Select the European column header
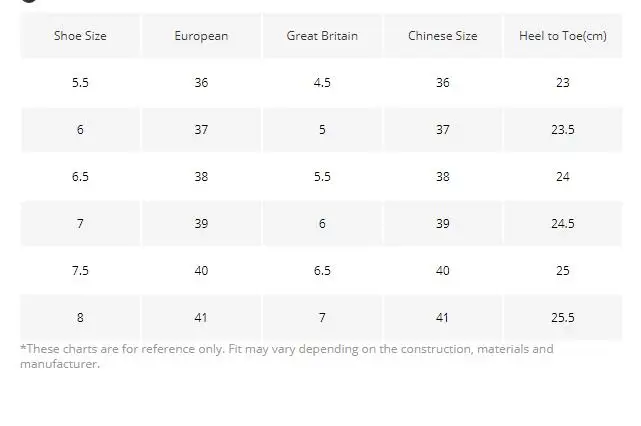 [x=201, y=36]
